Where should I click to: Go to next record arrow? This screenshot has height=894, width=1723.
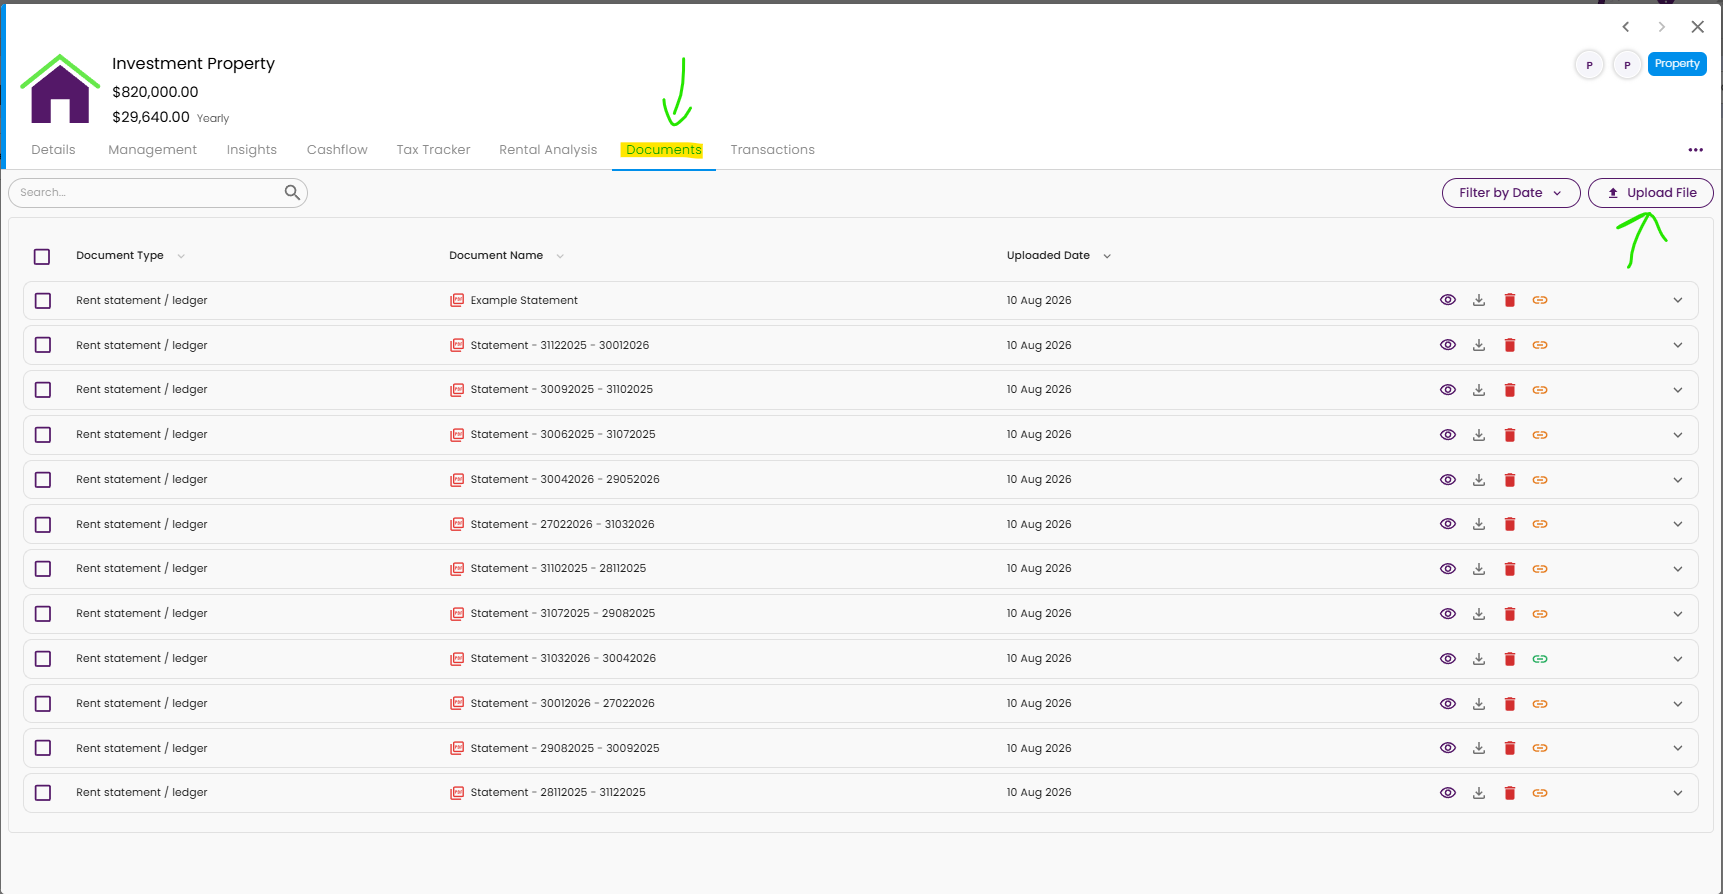click(x=1662, y=27)
